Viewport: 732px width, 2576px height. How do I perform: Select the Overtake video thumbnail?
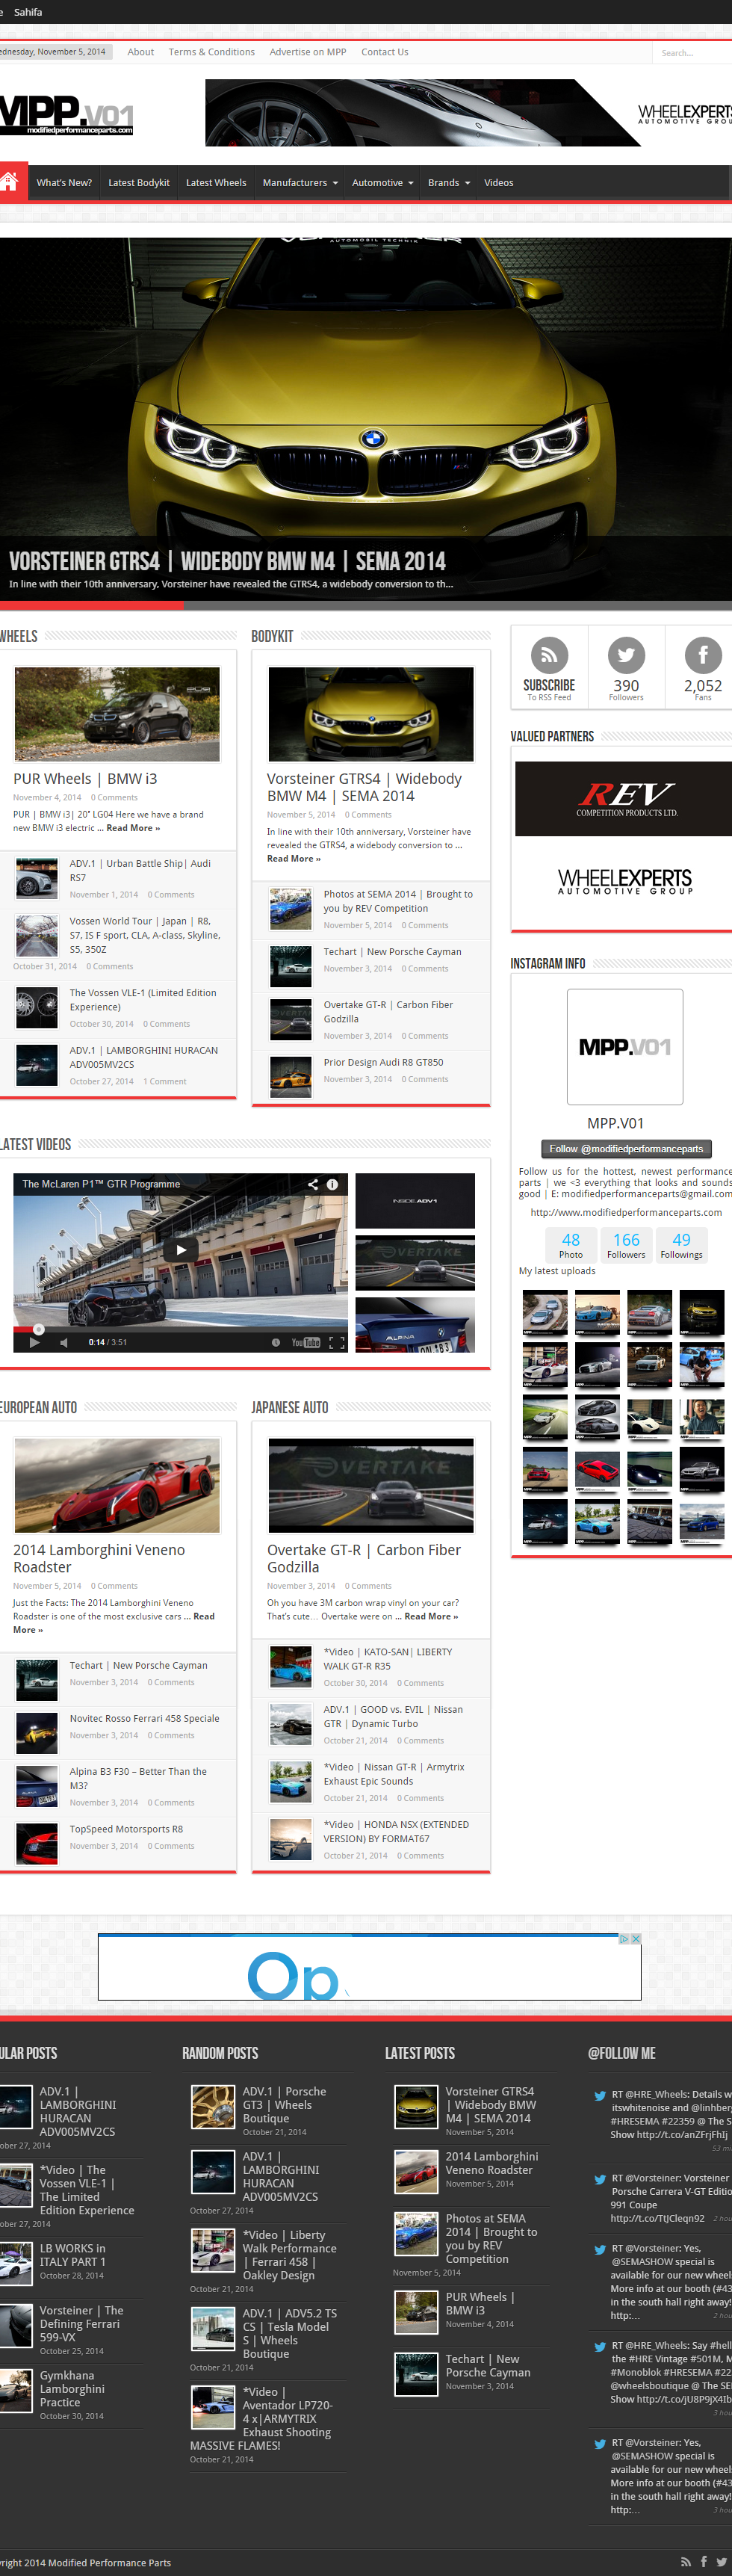click(x=415, y=1263)
